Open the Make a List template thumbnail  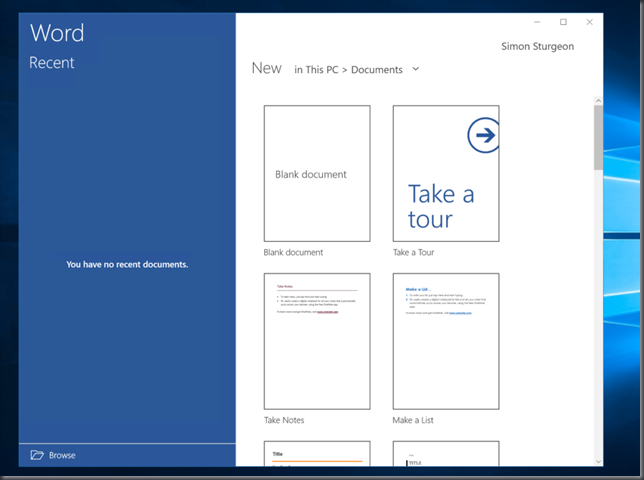pos(446,341)
